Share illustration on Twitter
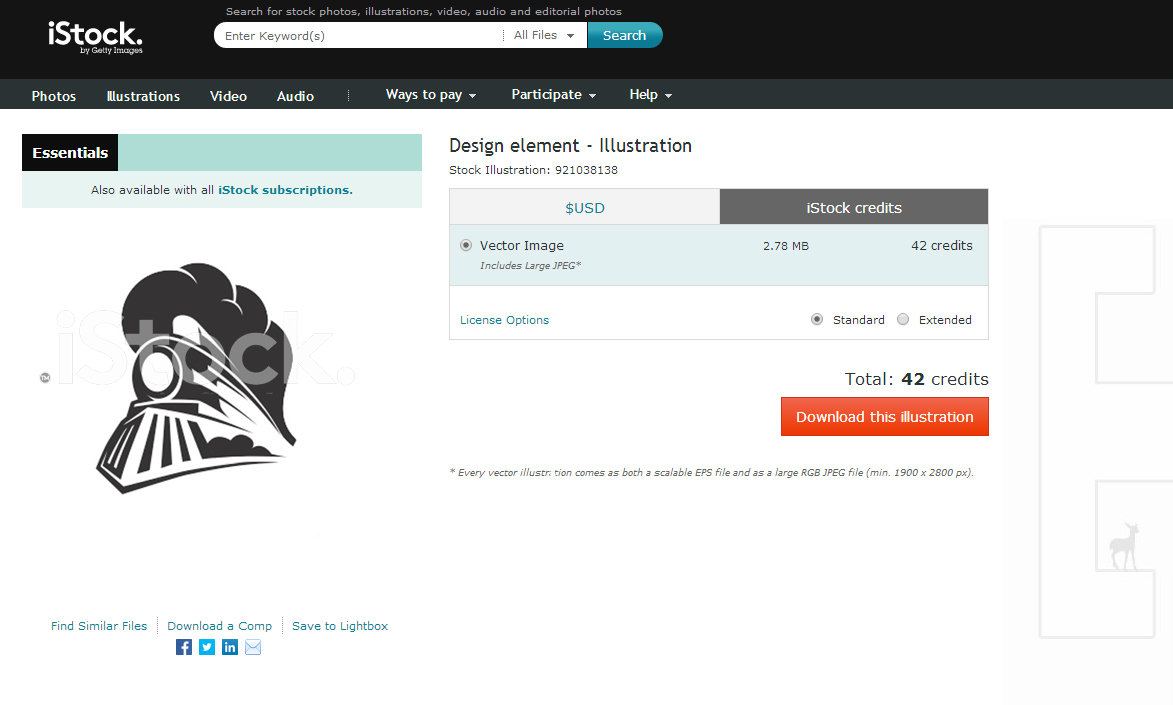This screenshot has width=1173, height=705. 207,647
